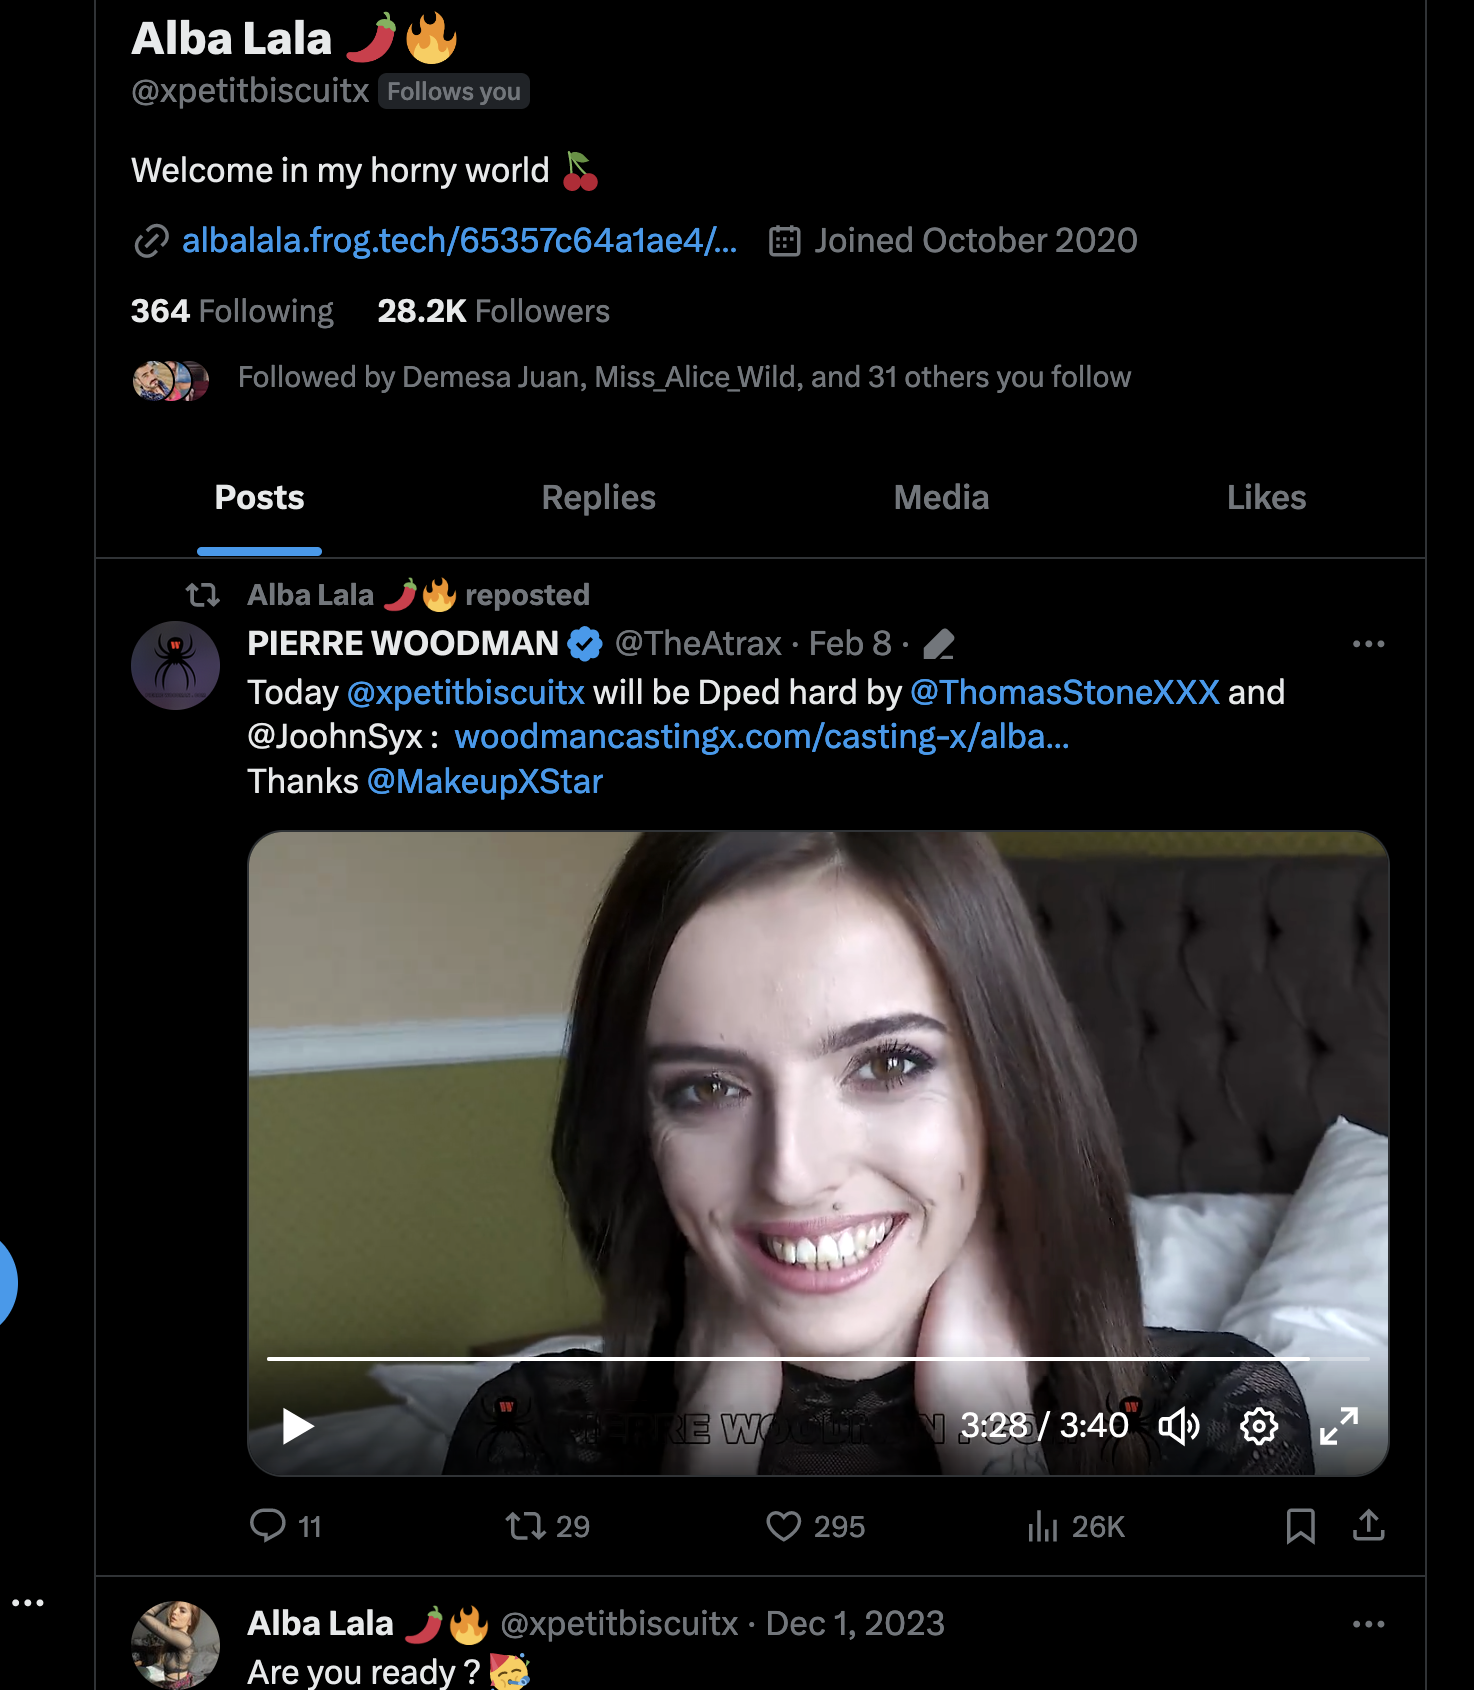Switch to the Media tab
The height and width of the screenshot is (1690, 1474).
click(941, 498)
